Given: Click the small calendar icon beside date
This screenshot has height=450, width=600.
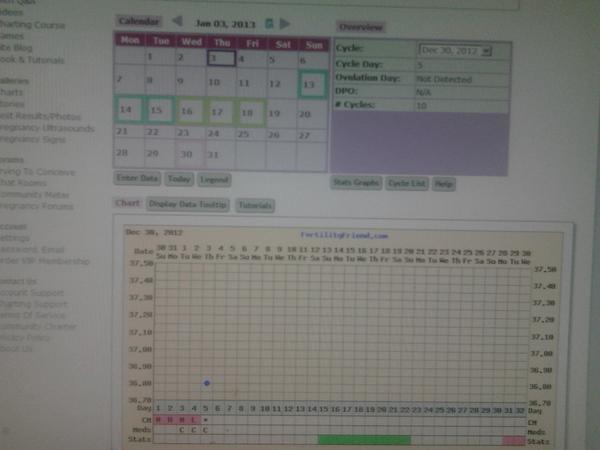Looking at the screenshot, I should (268, 21).
